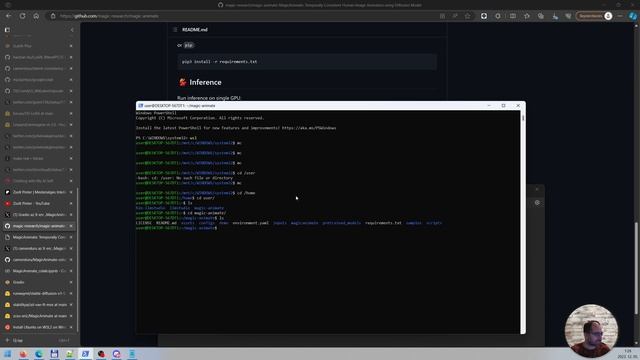The image size is (640, 360).
Task: Add page to favorites with star icon
Action: (x=468, y=16)
